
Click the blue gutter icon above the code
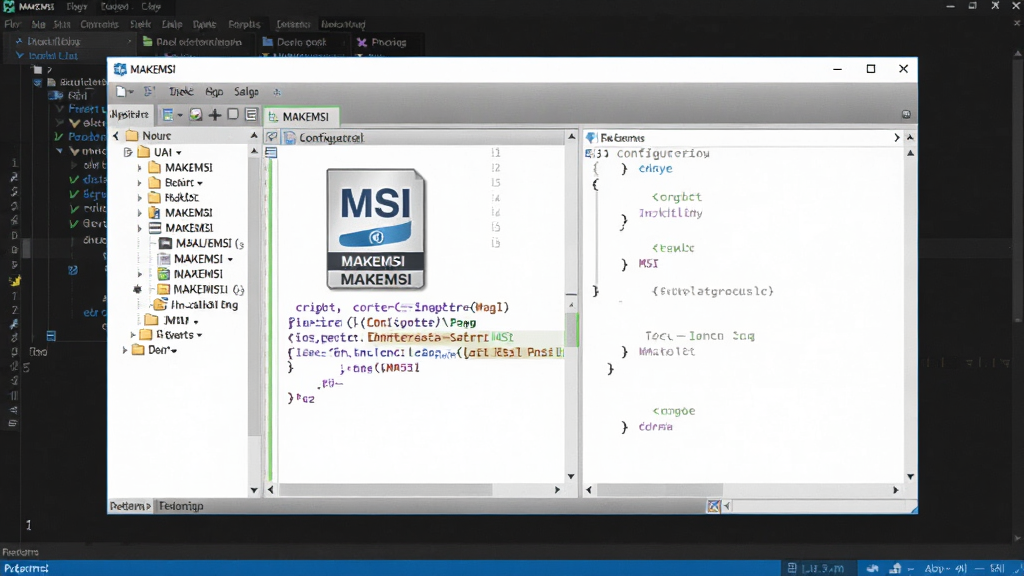271,152
